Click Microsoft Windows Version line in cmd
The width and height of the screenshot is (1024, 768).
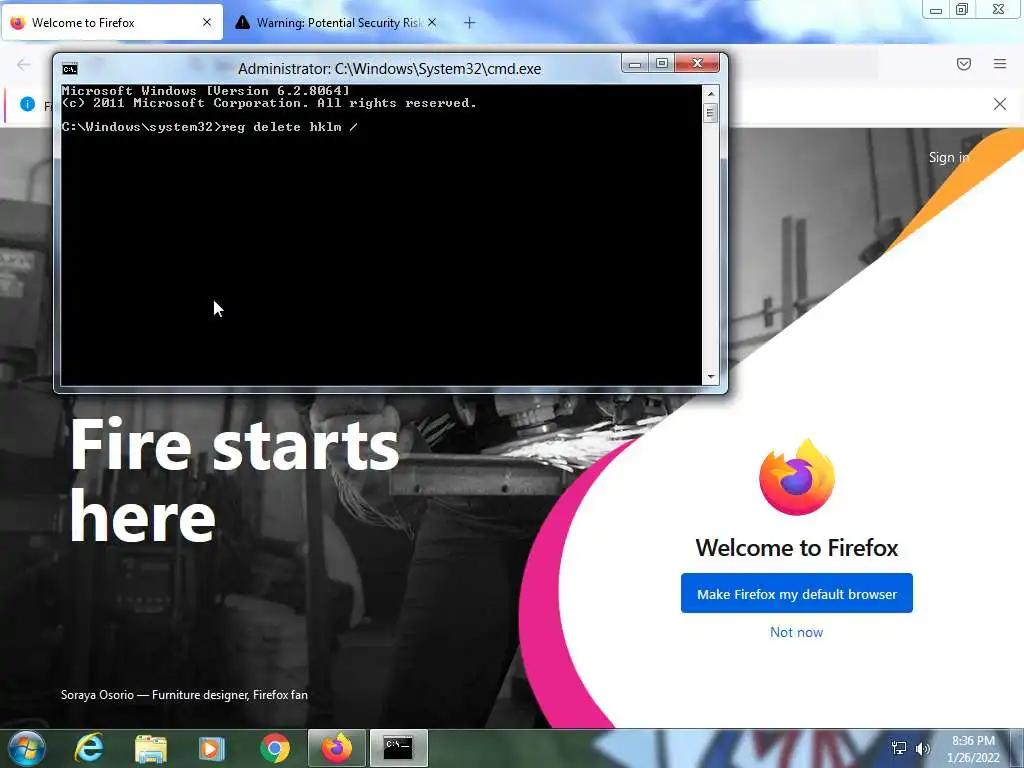206,91
